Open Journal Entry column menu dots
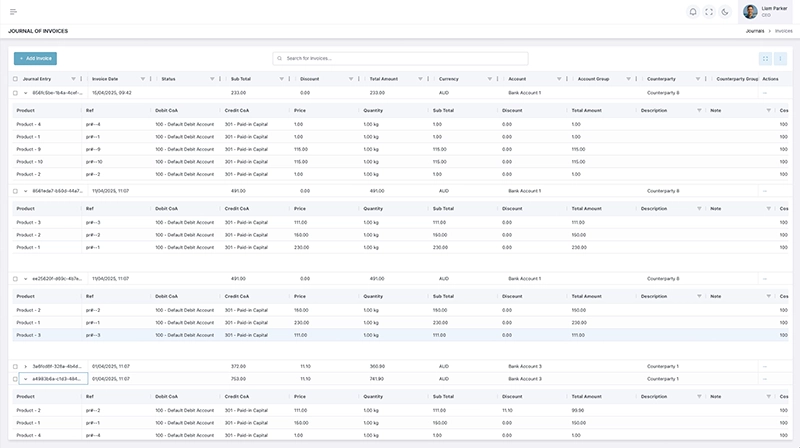Image resolution: width=800 pixels, height=448 pixels. [81, 79]
